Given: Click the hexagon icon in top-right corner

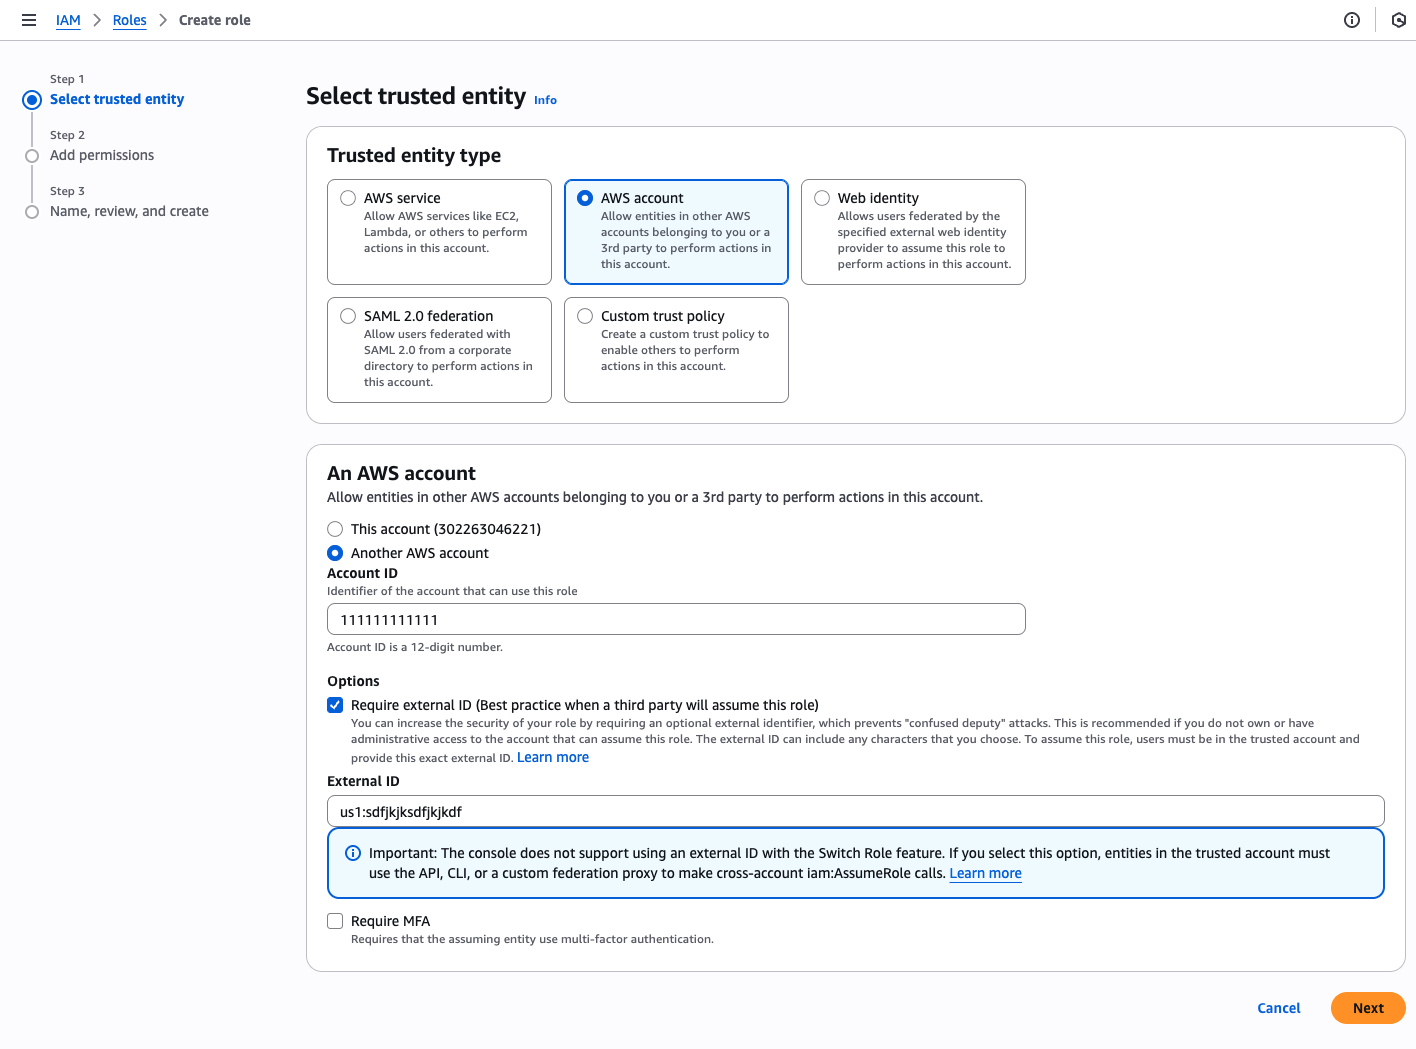Looking at the screenshot, I should tap(1398, 20).
